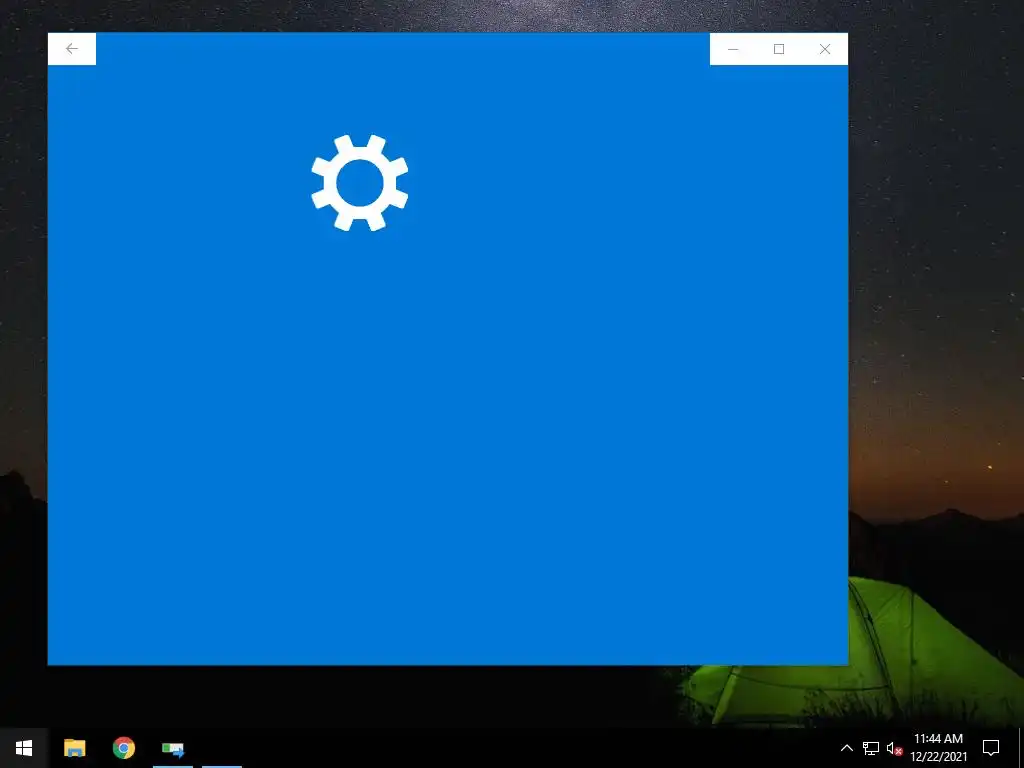Open the Windows Start menu
This screenshot has height=768, width=1024.
24,748
